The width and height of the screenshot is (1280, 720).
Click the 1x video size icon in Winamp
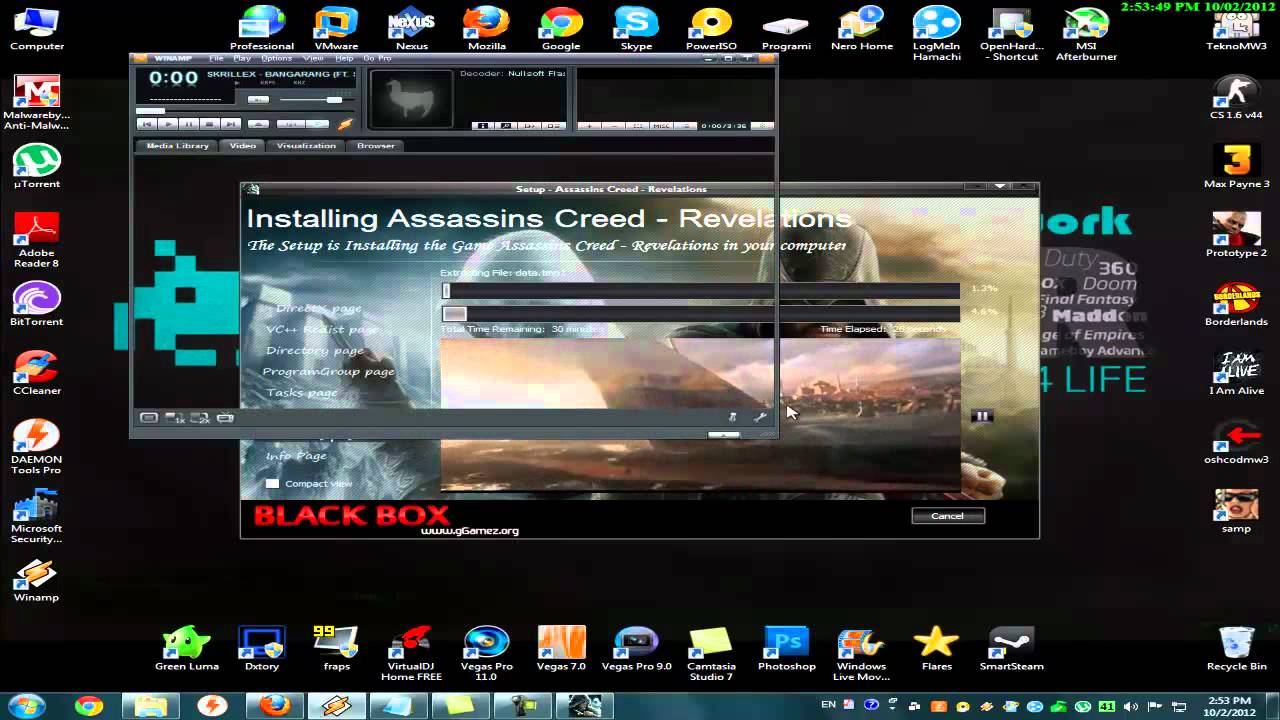pyautogui.click(x=175, y=418)
